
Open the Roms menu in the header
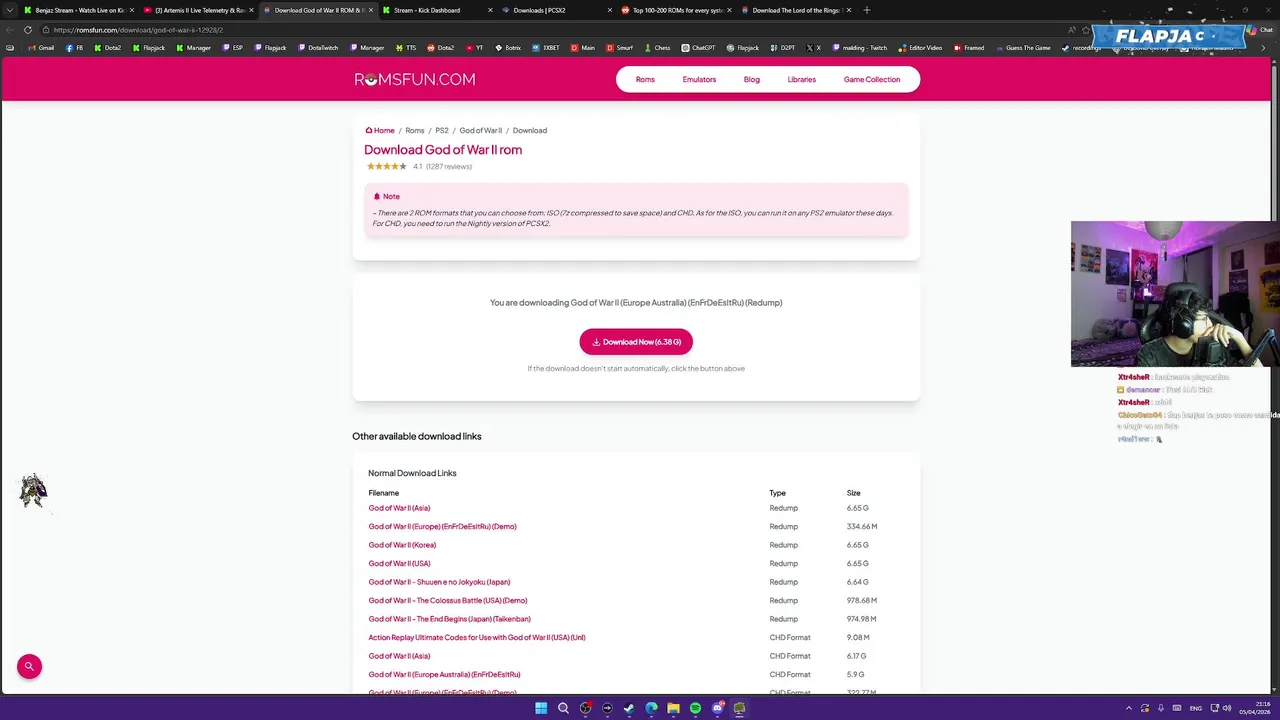tap(645, 79)
